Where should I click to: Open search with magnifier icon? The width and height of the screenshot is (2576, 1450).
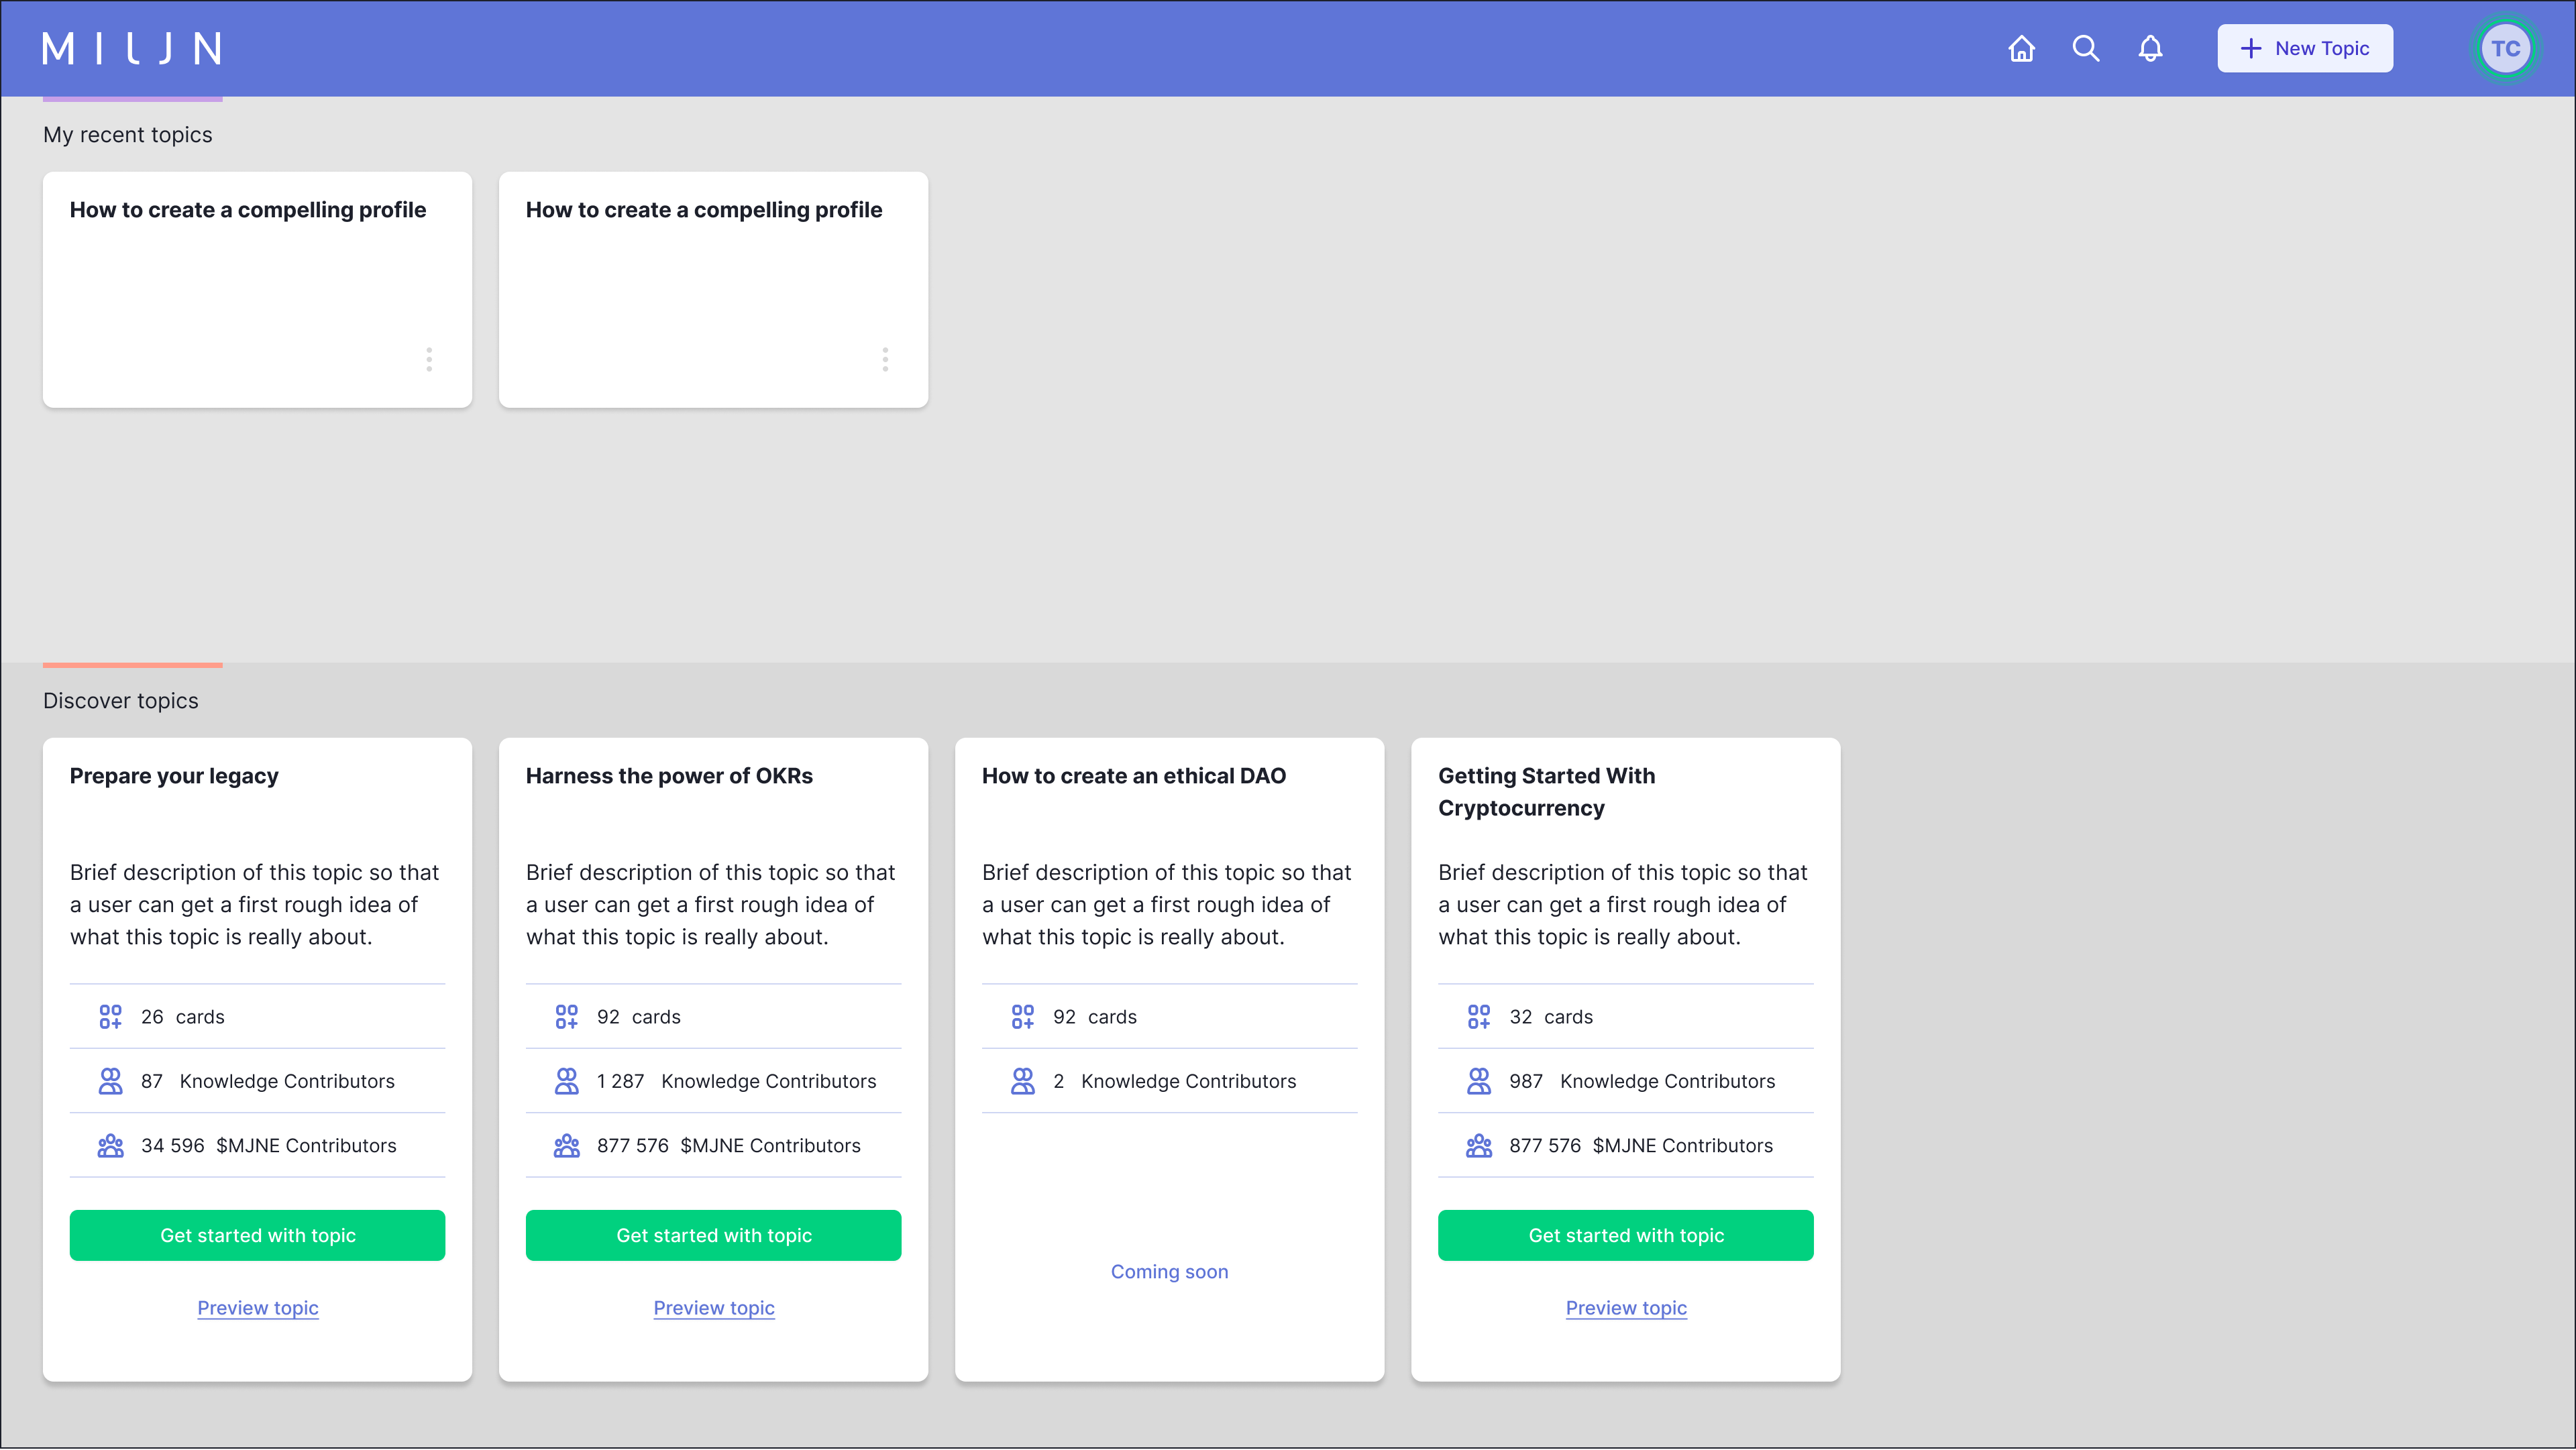(x=2085, y=48)
